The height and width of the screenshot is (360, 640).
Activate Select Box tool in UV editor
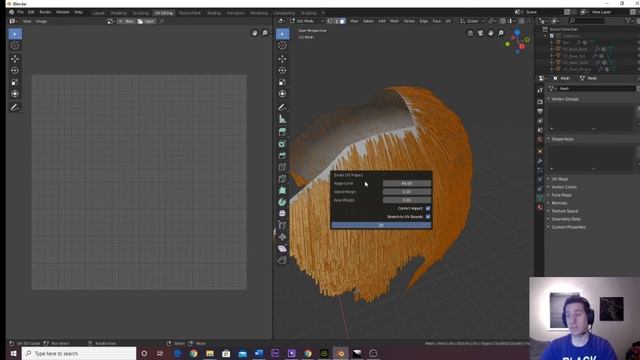[15, 33]
